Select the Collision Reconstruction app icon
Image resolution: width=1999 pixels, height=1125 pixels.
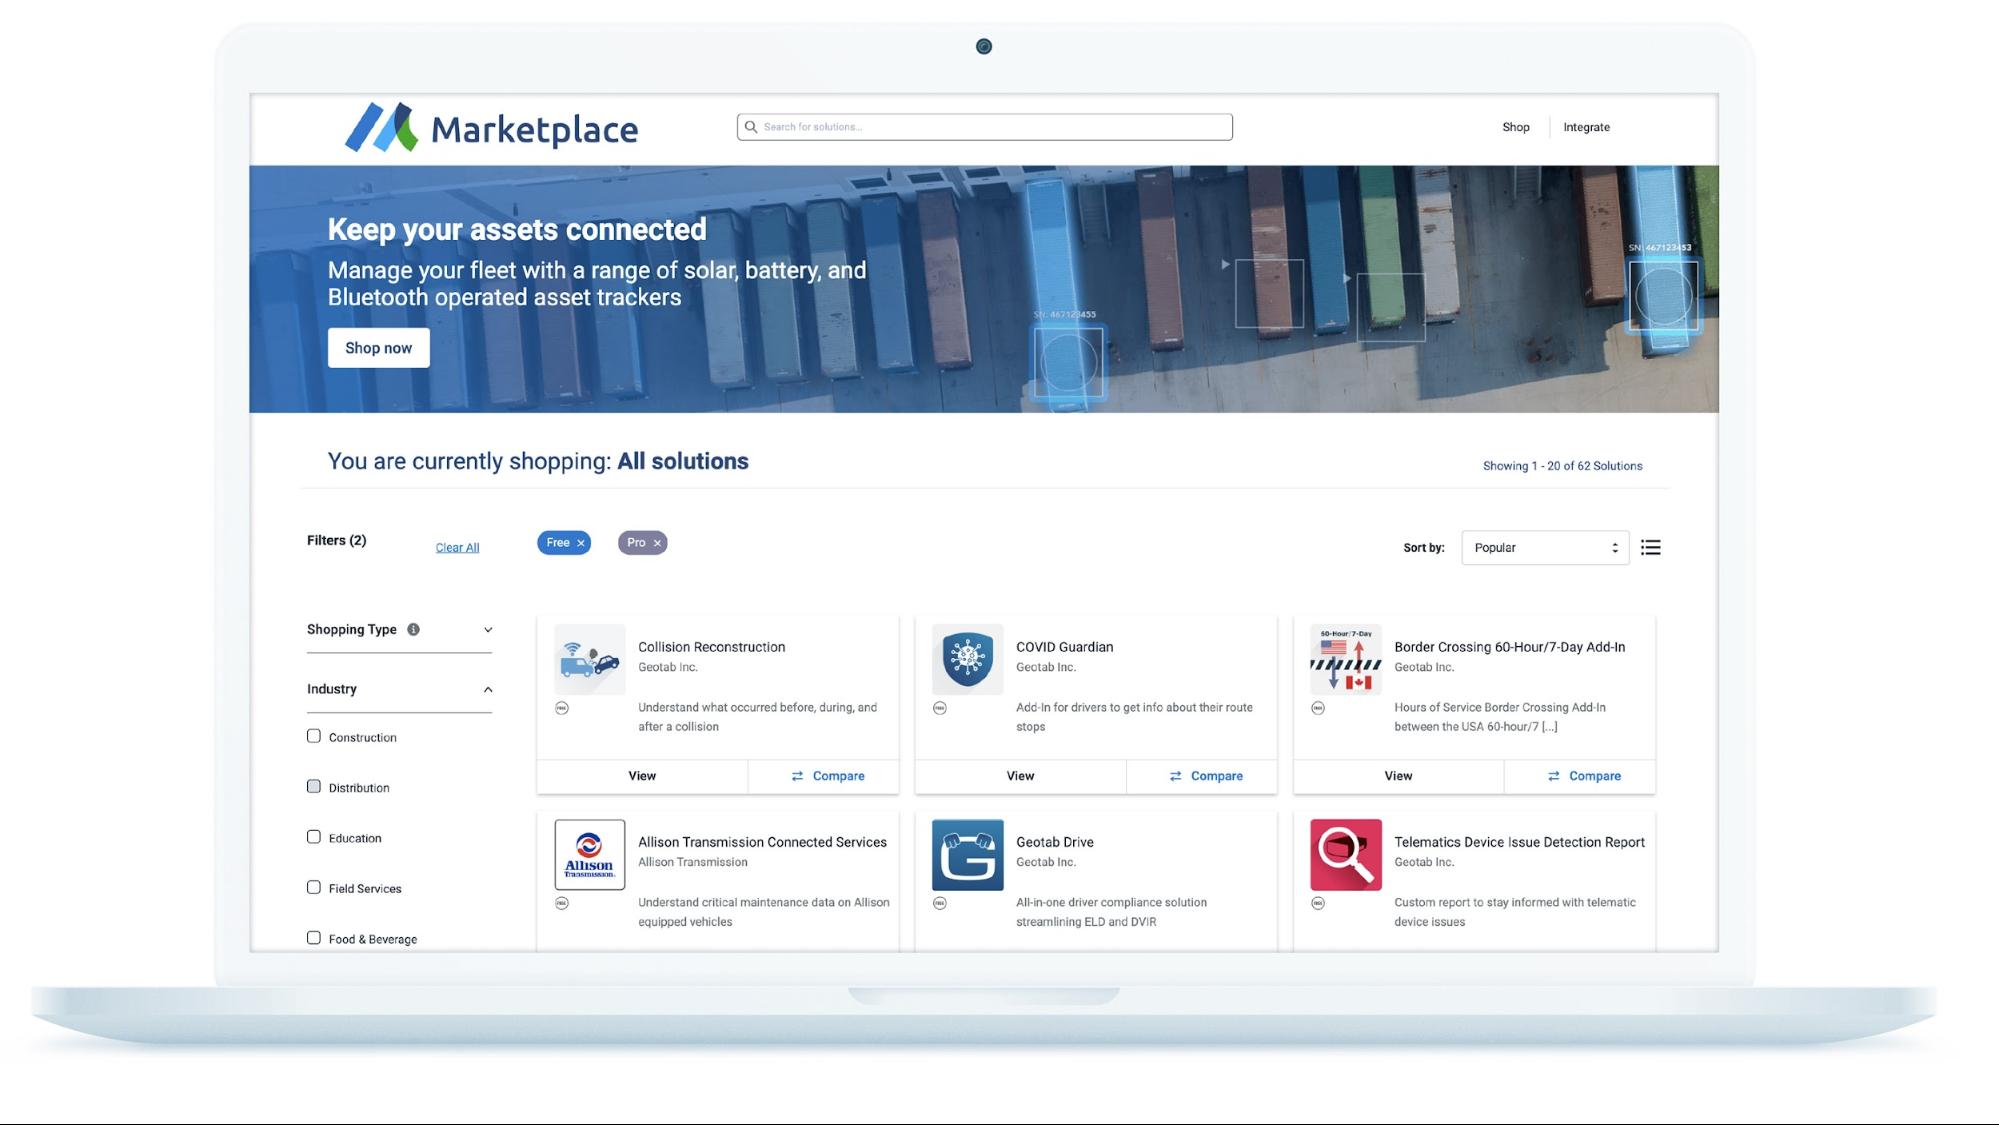click(589, 660)
